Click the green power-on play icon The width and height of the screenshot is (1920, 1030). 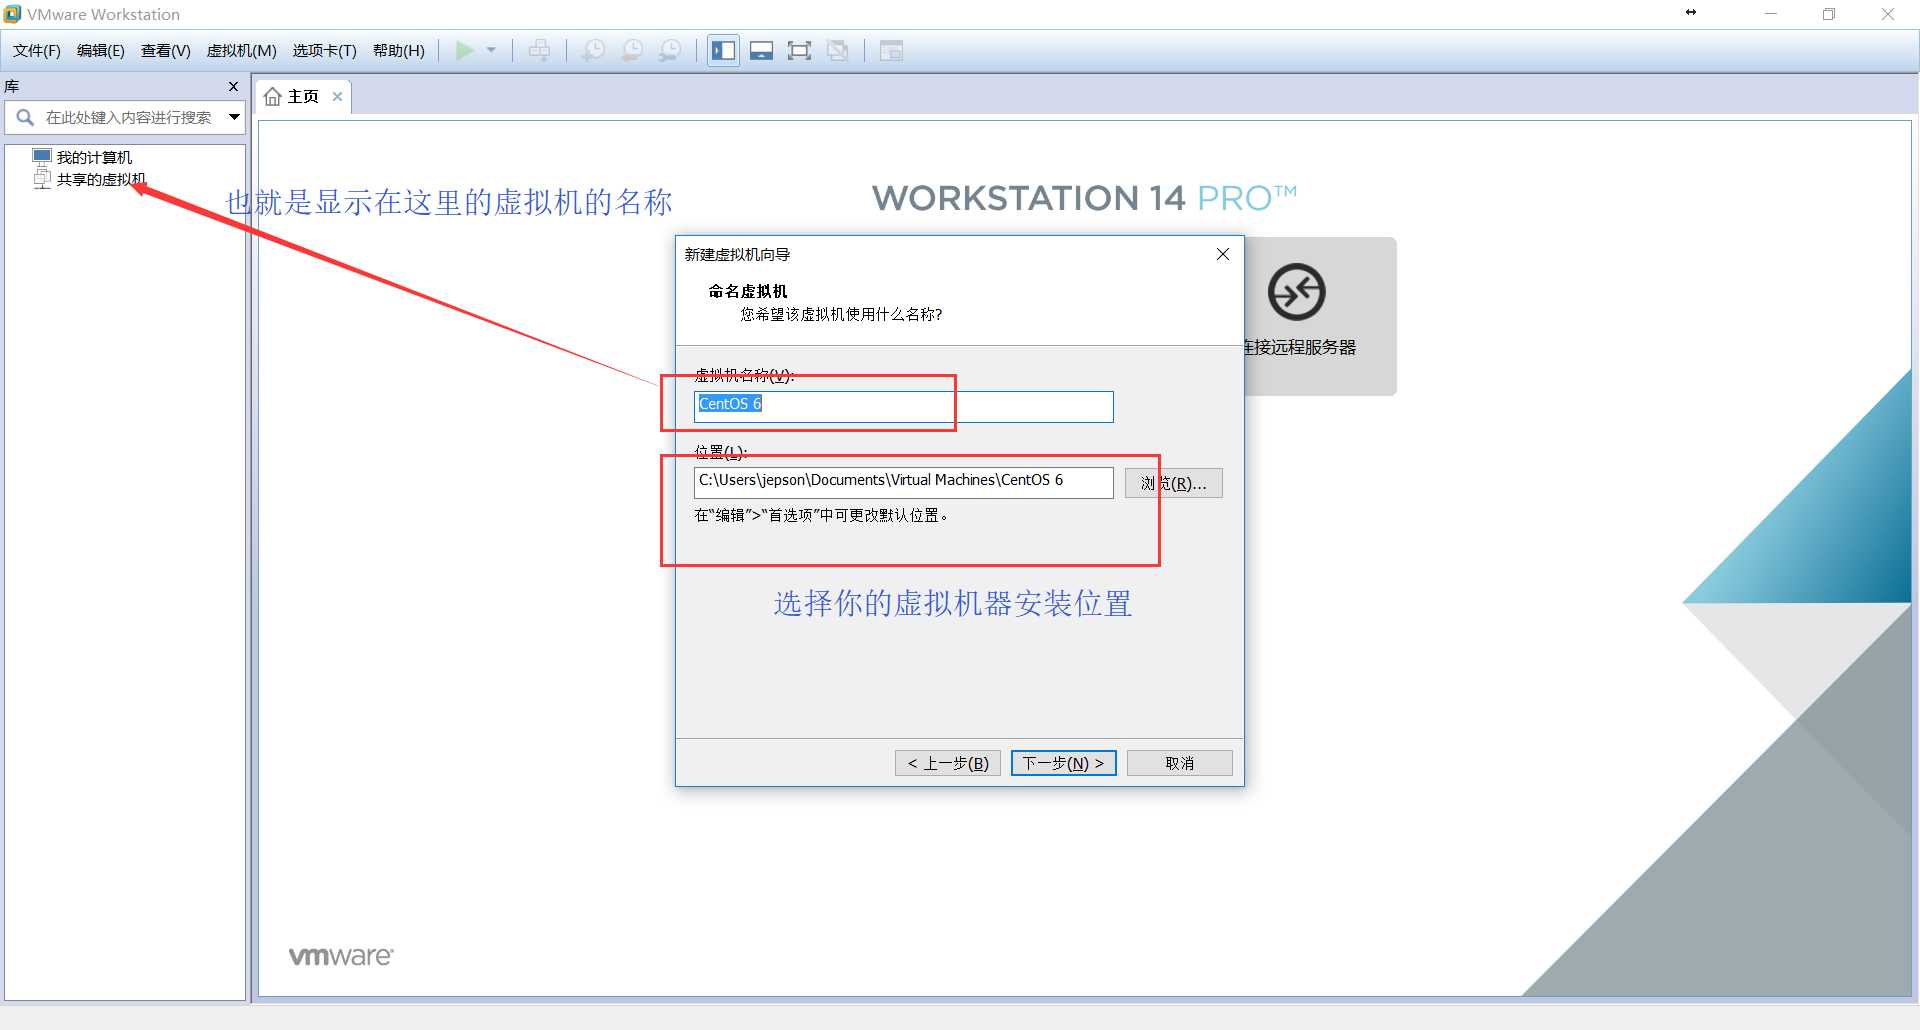pos(465,50)
